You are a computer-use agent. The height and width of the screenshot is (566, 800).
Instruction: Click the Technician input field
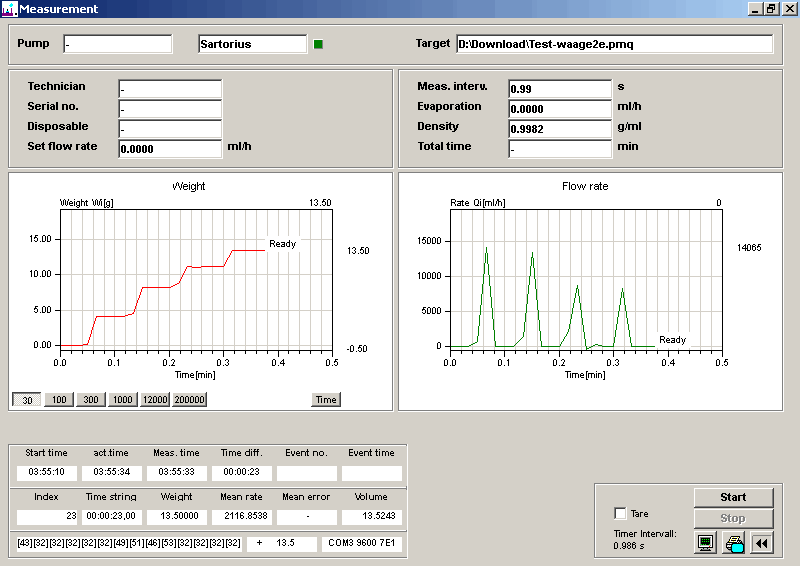(170, 89)
